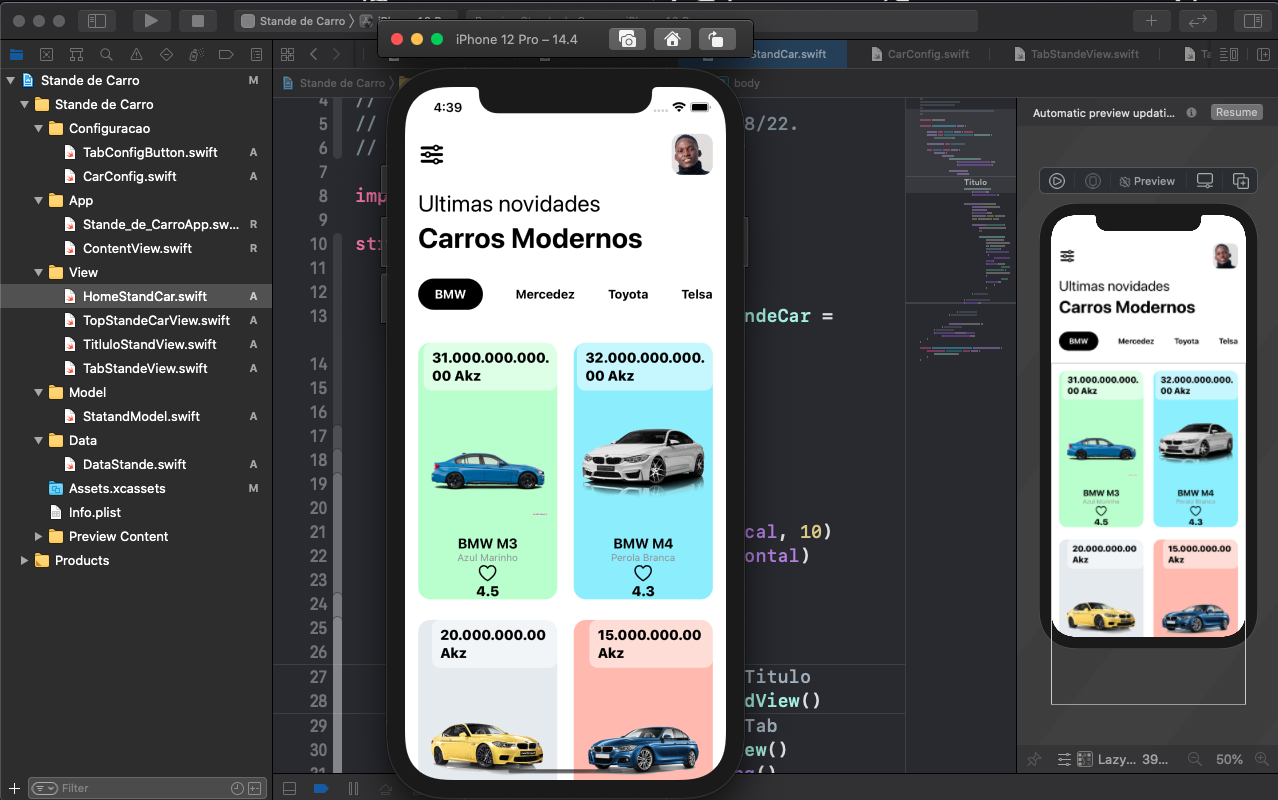Open Info.plist in navigator
The image size is (1278, 800).
click(x=94, y=512)
